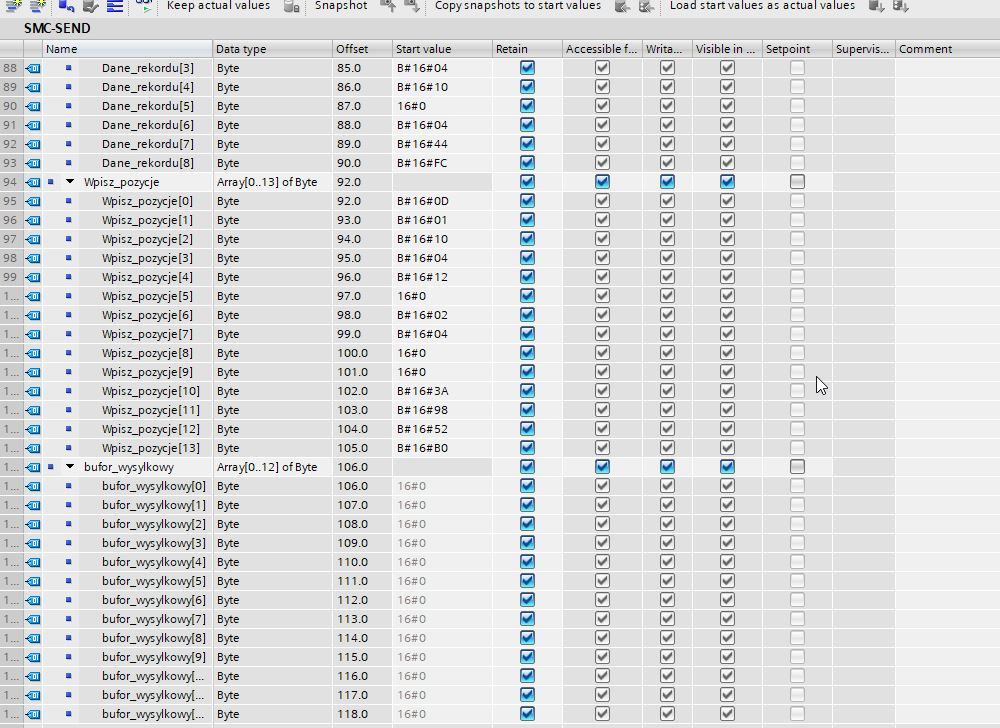Select the name cell Dane_rekordu[6]
This screenshot has height=728, width=1000.
coord(147,125)
